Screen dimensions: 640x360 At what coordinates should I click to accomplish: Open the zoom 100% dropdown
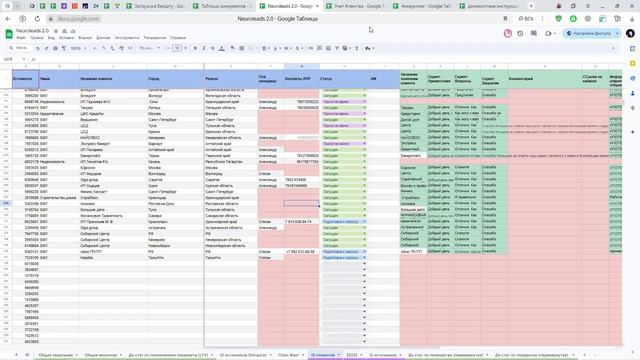(78, 48)
